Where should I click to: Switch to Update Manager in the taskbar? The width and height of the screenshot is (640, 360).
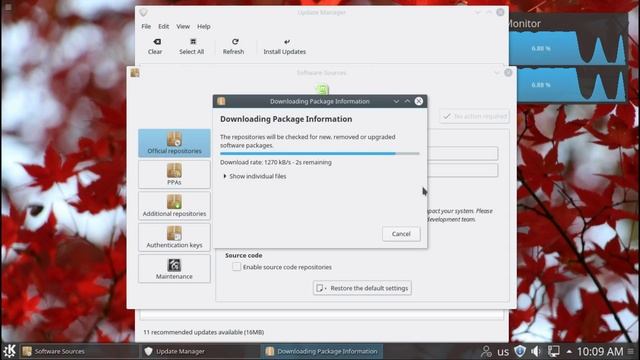[x=200, y=351]
